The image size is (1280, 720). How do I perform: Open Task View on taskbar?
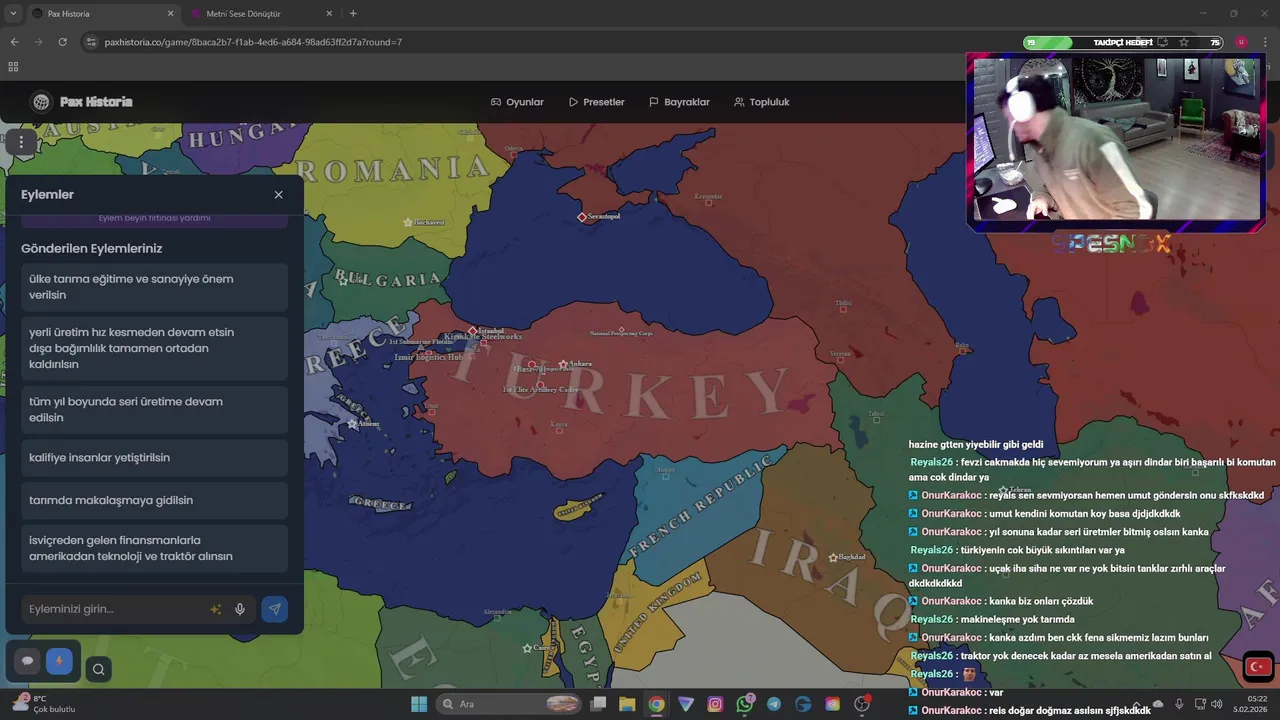point(598,704)
